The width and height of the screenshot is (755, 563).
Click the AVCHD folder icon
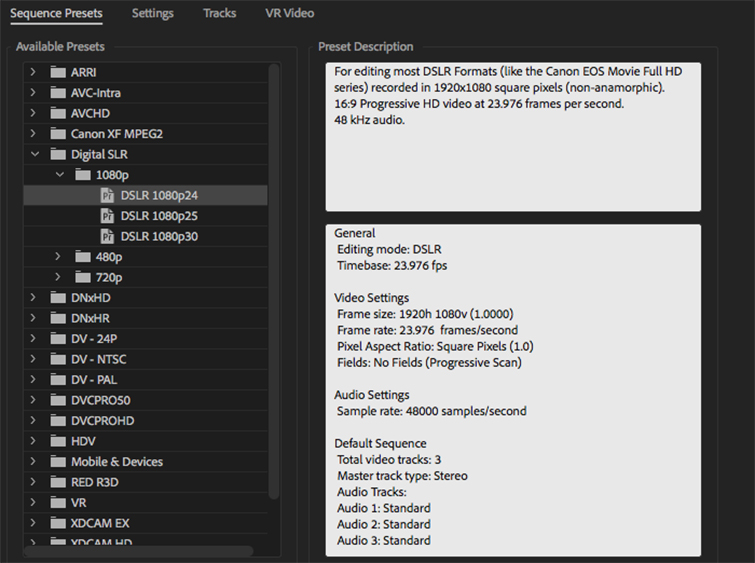point(58,113)
